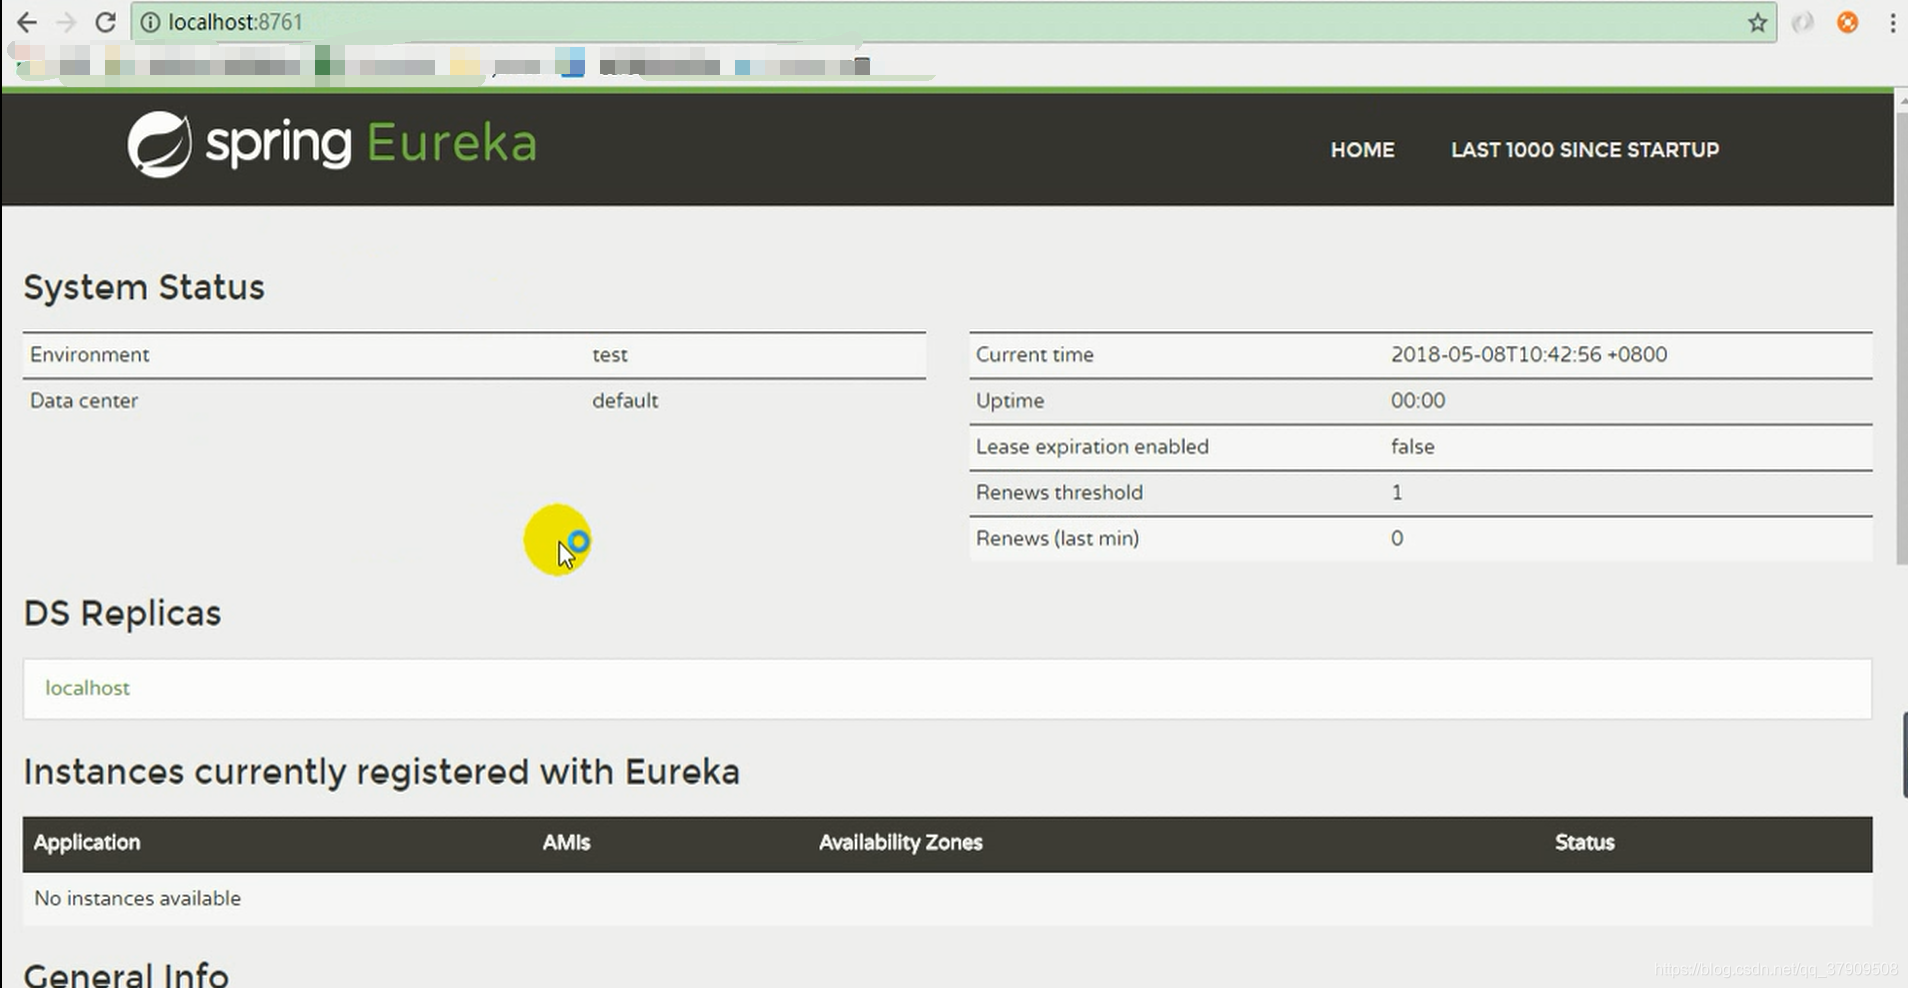1908x988 pixels.
Task: Click the Current time label
Action: pos(1035,354)
